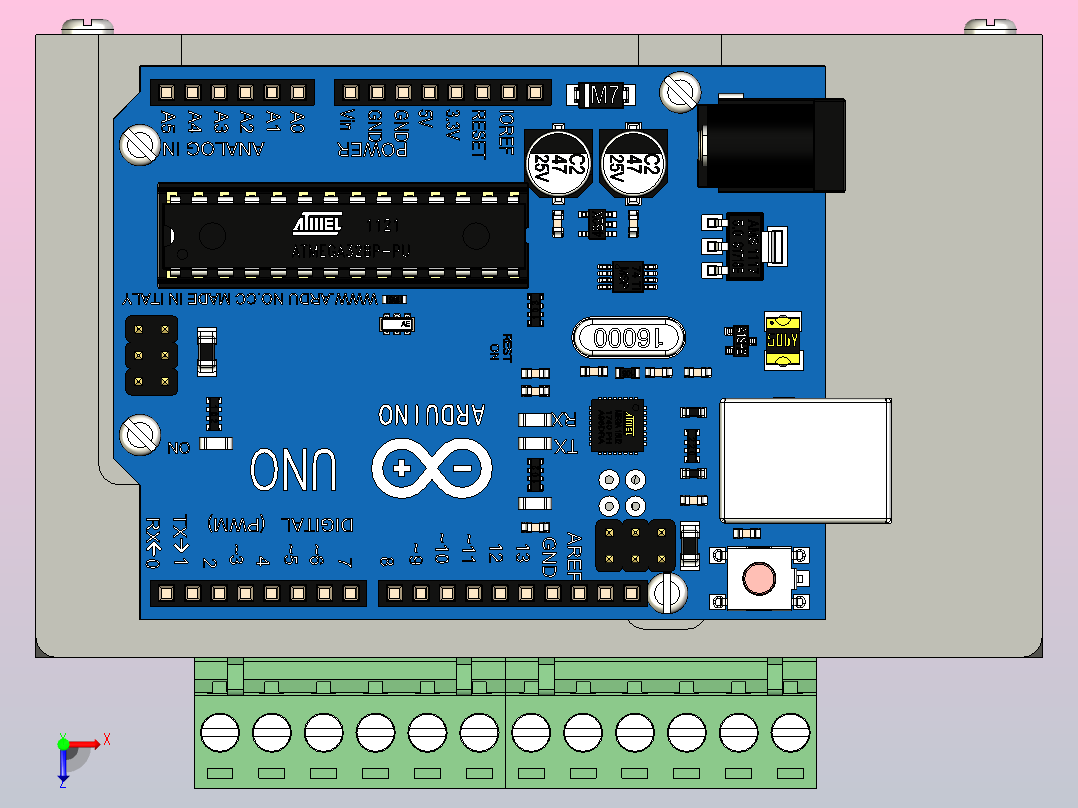
Task: Select the left C2 47 25V capacitor
Action: (x=558, y=164)
